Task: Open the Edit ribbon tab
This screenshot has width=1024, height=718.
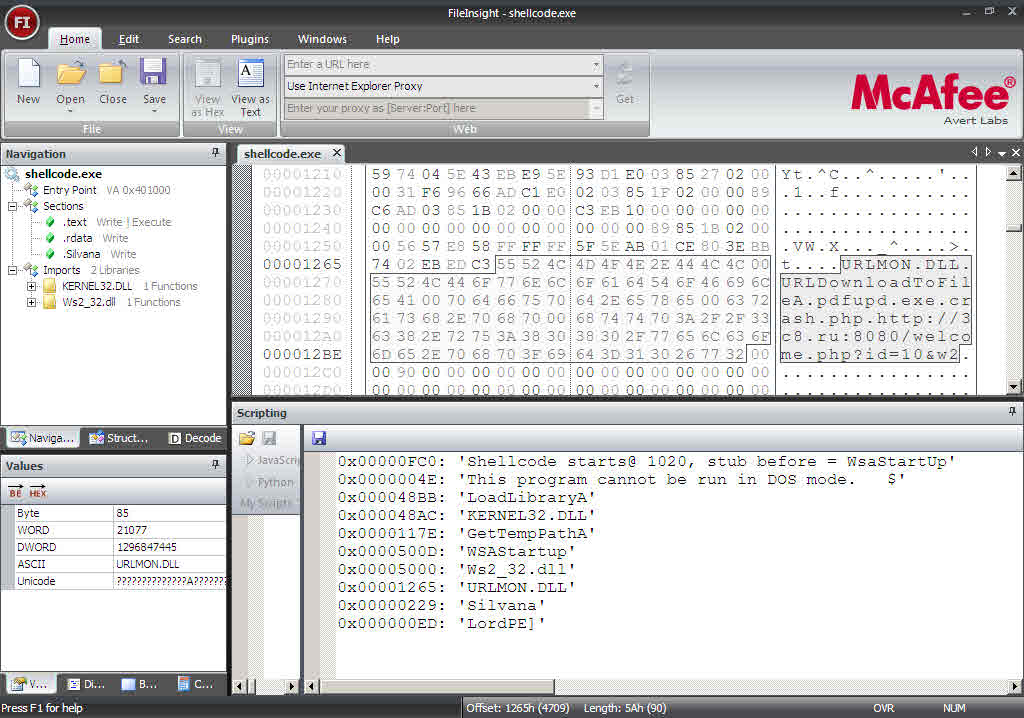Action: pyautogui.click(x=129, y=39)
